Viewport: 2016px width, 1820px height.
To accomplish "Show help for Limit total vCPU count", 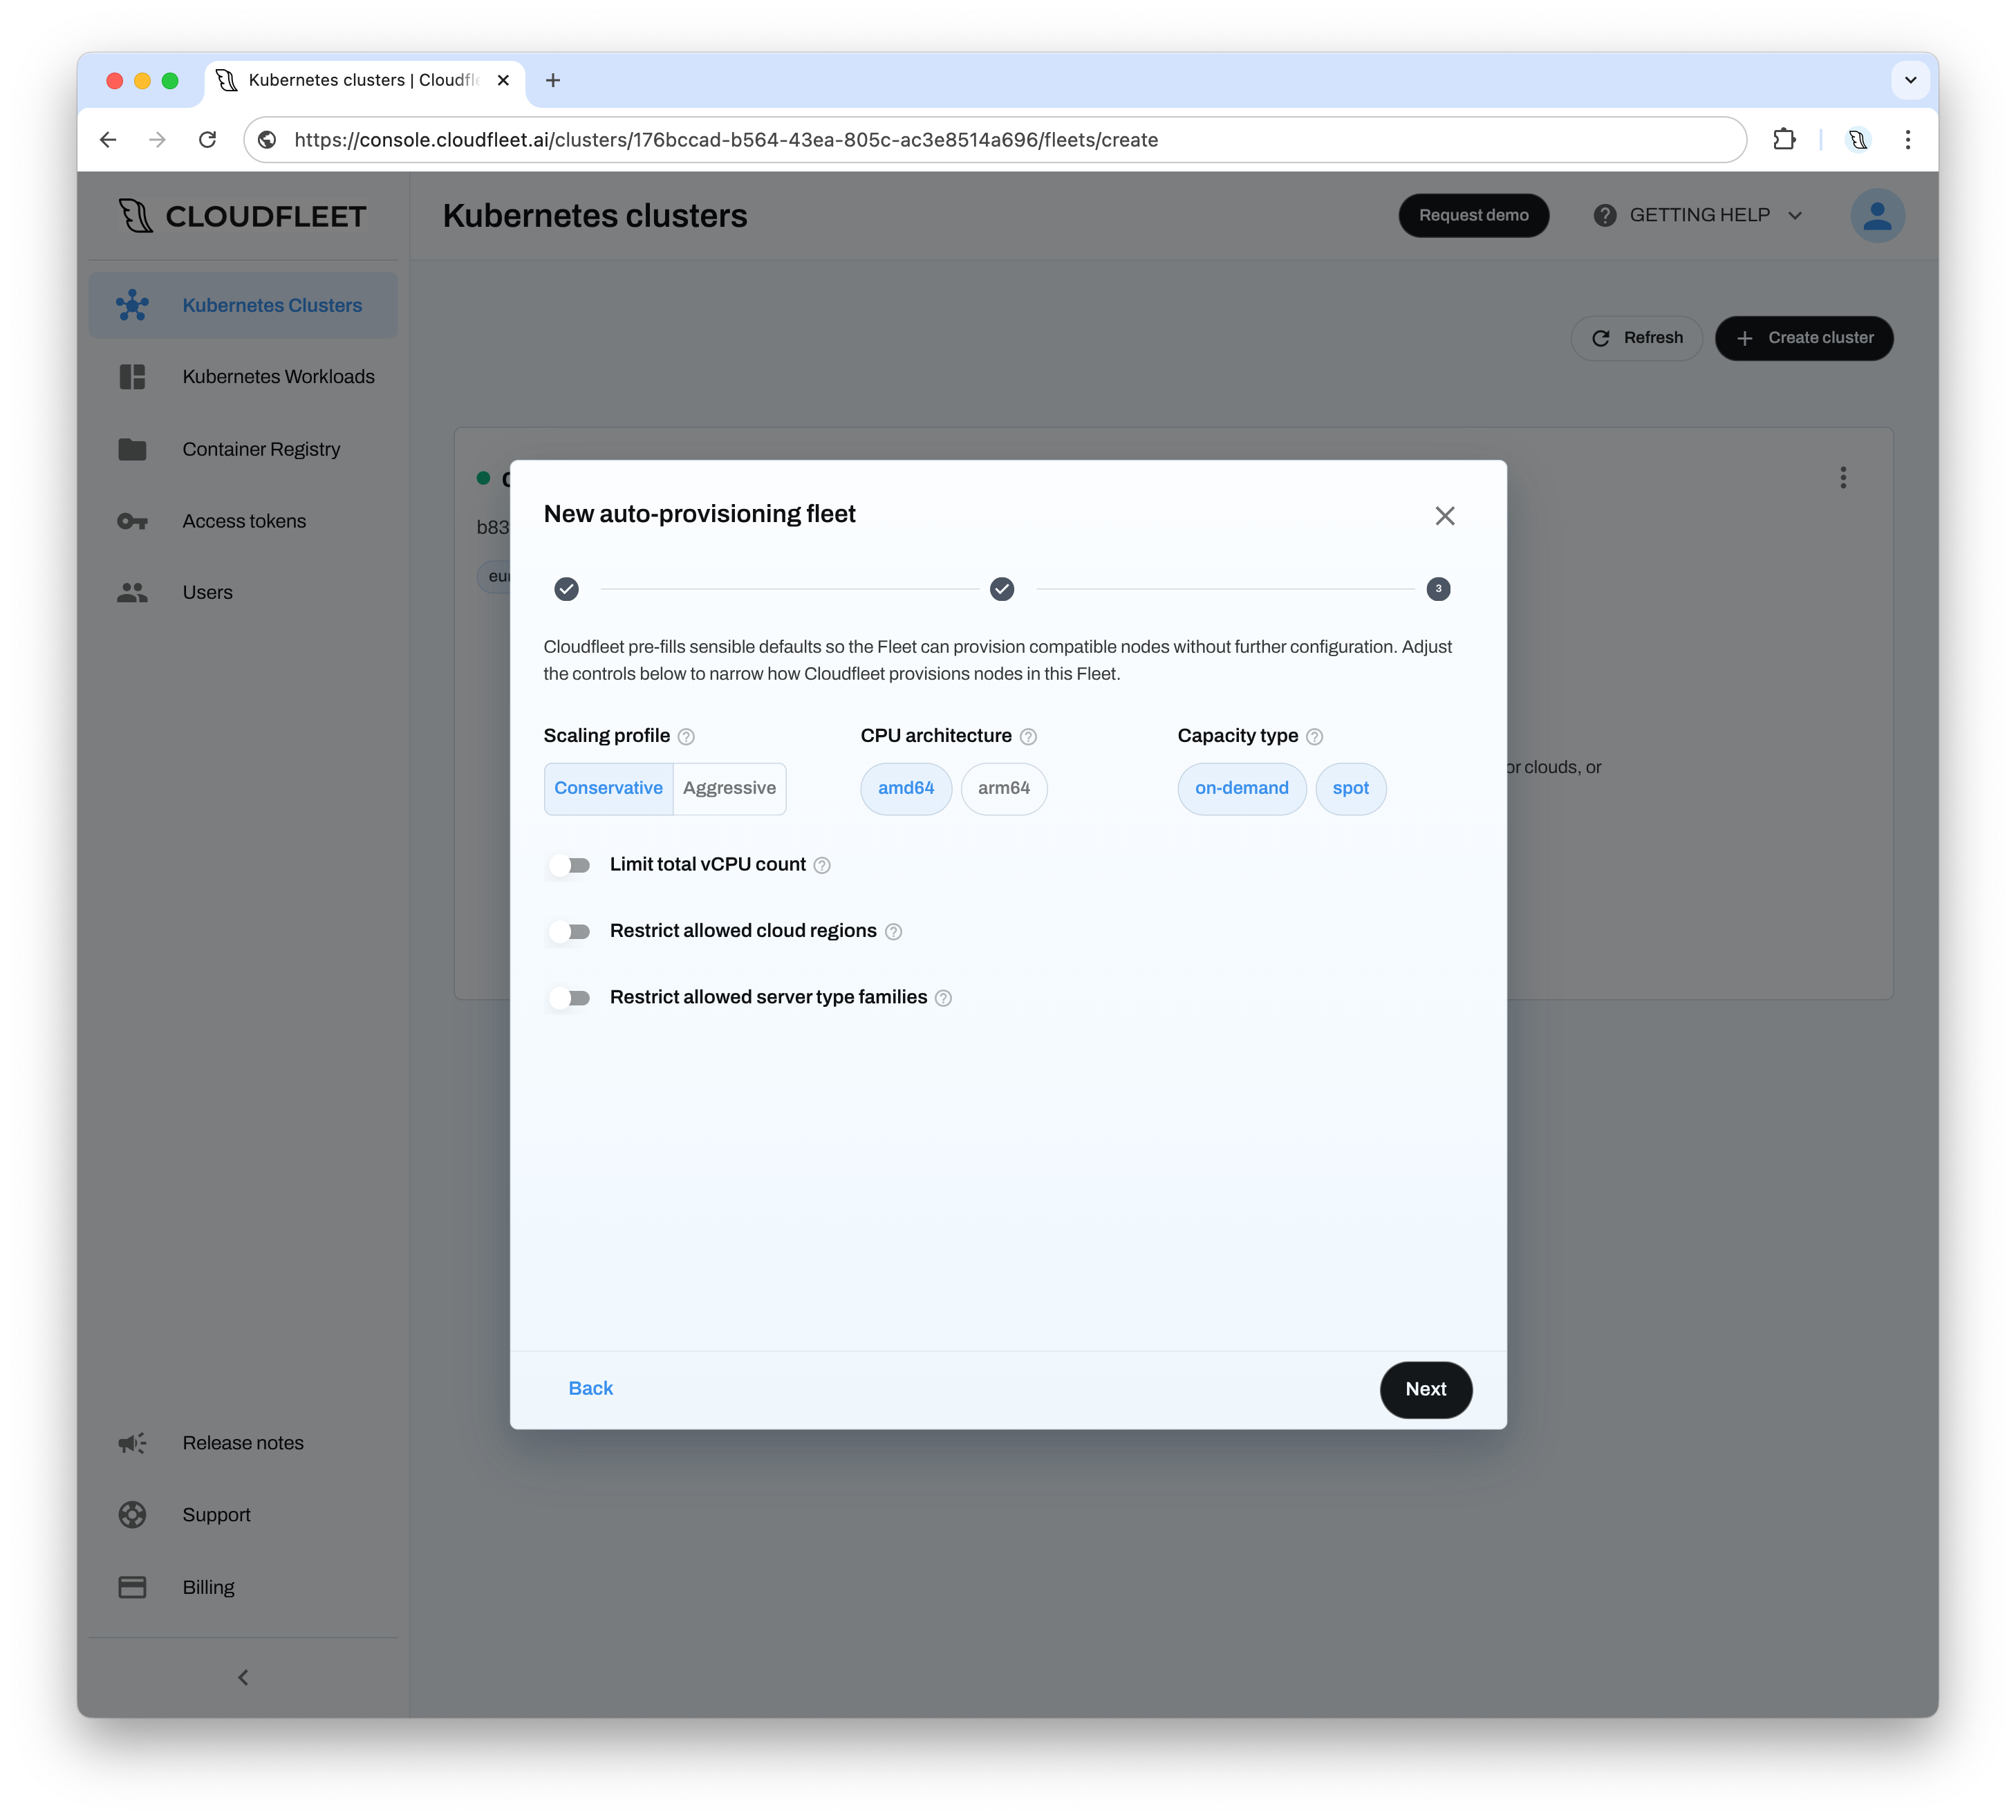I will 822,865.
